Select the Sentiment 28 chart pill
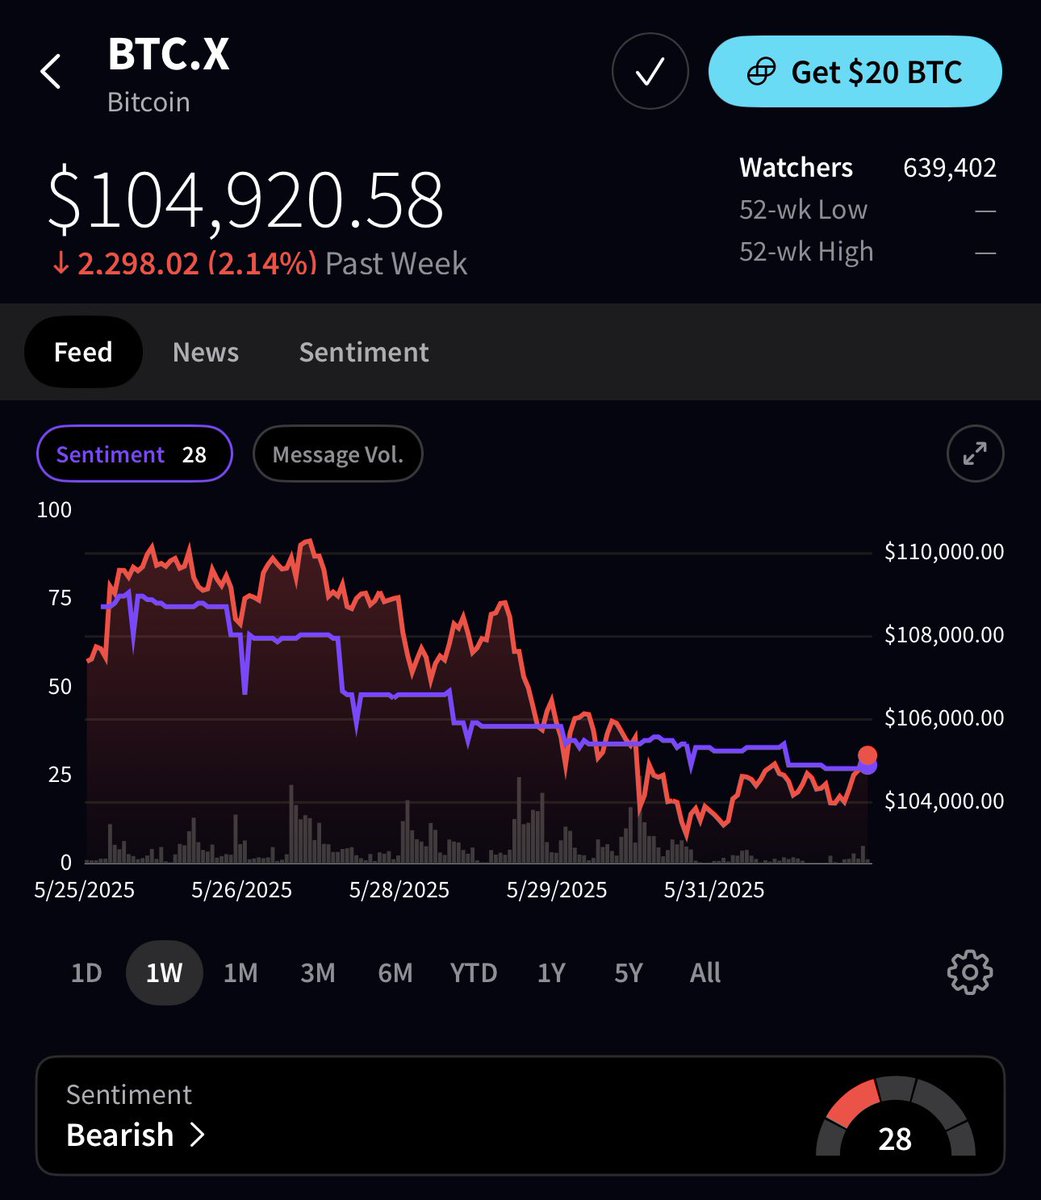The image size is (1041, 1200). coord(134,454)
